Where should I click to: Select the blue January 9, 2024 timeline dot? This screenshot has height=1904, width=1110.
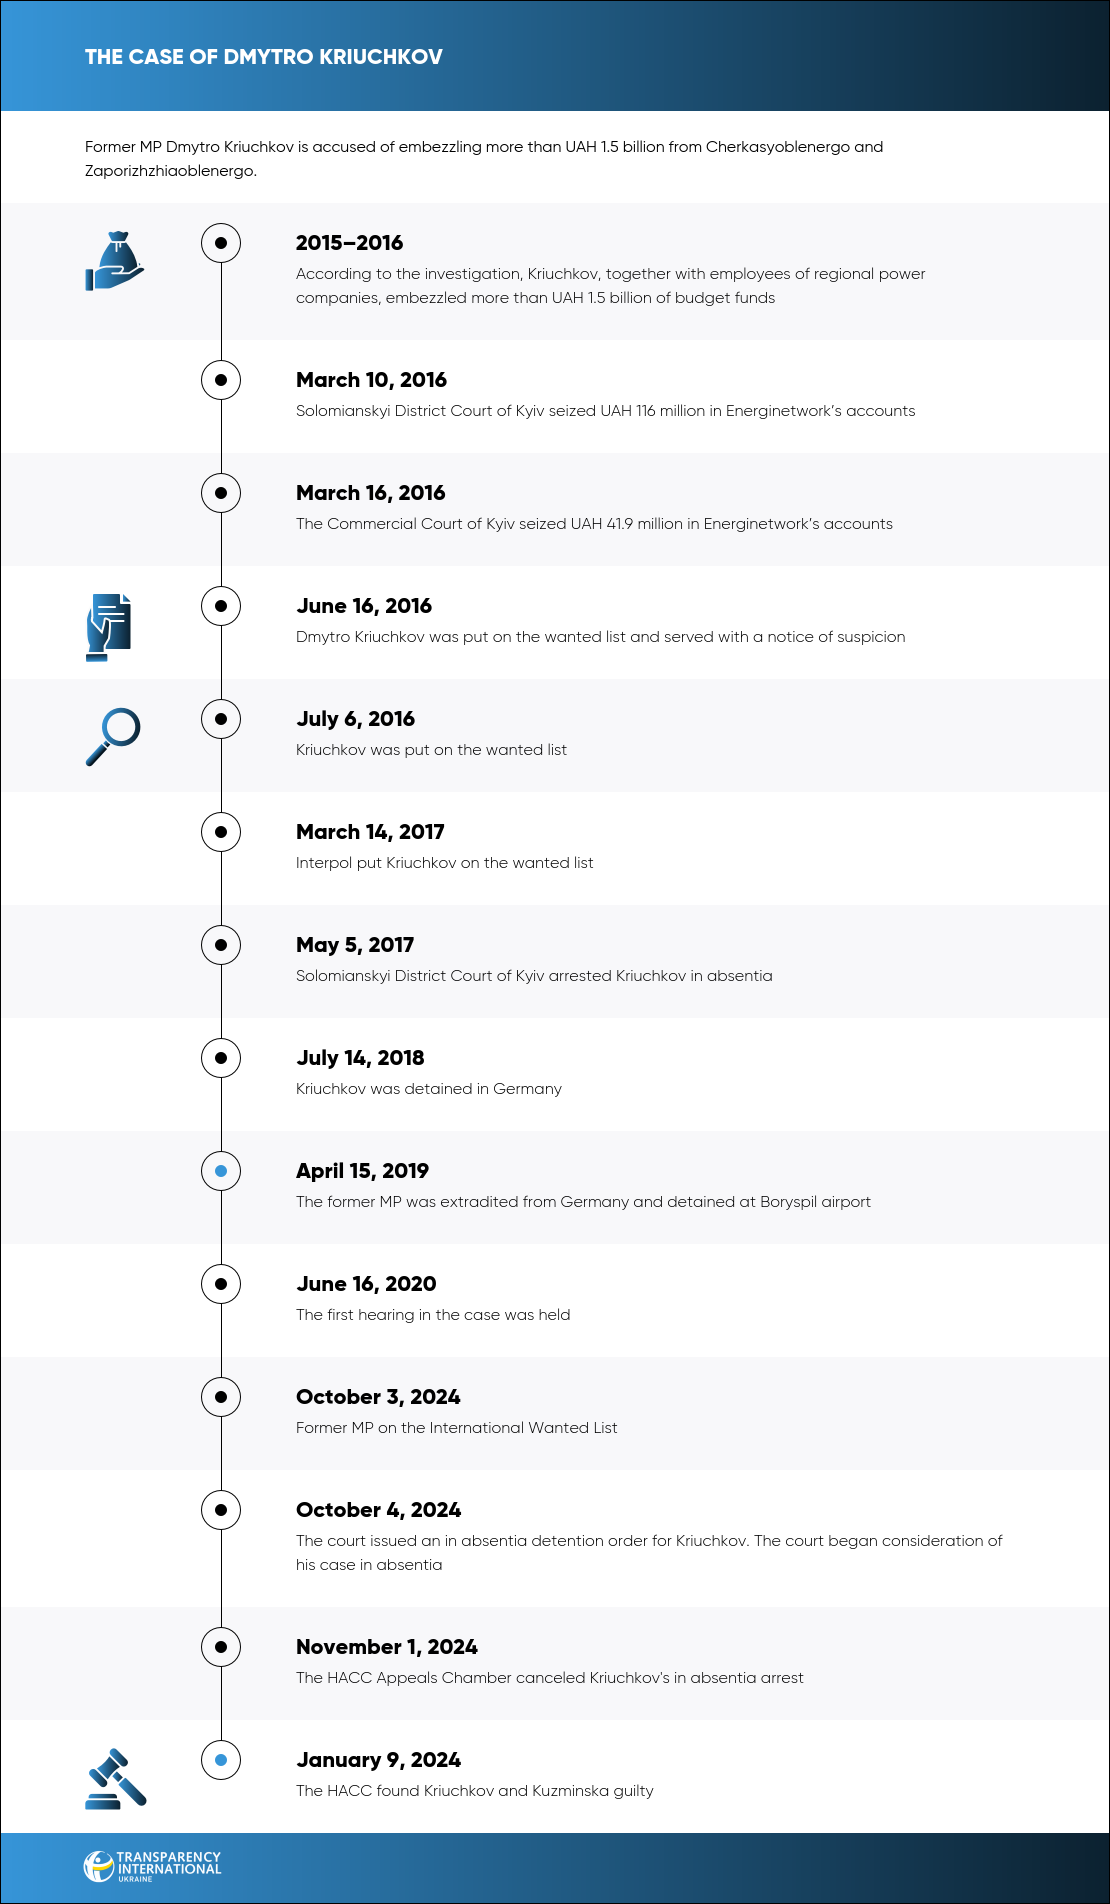[x=221, y=1760]
